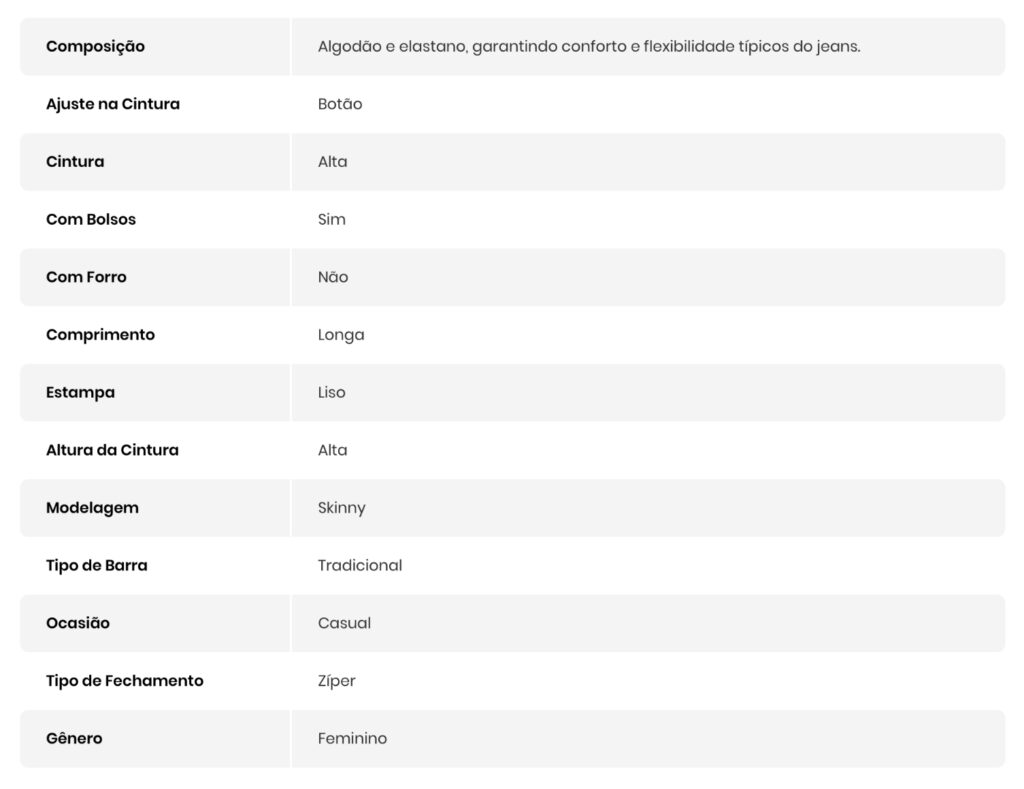Click the Sim value for pockets

coord(332,219)
